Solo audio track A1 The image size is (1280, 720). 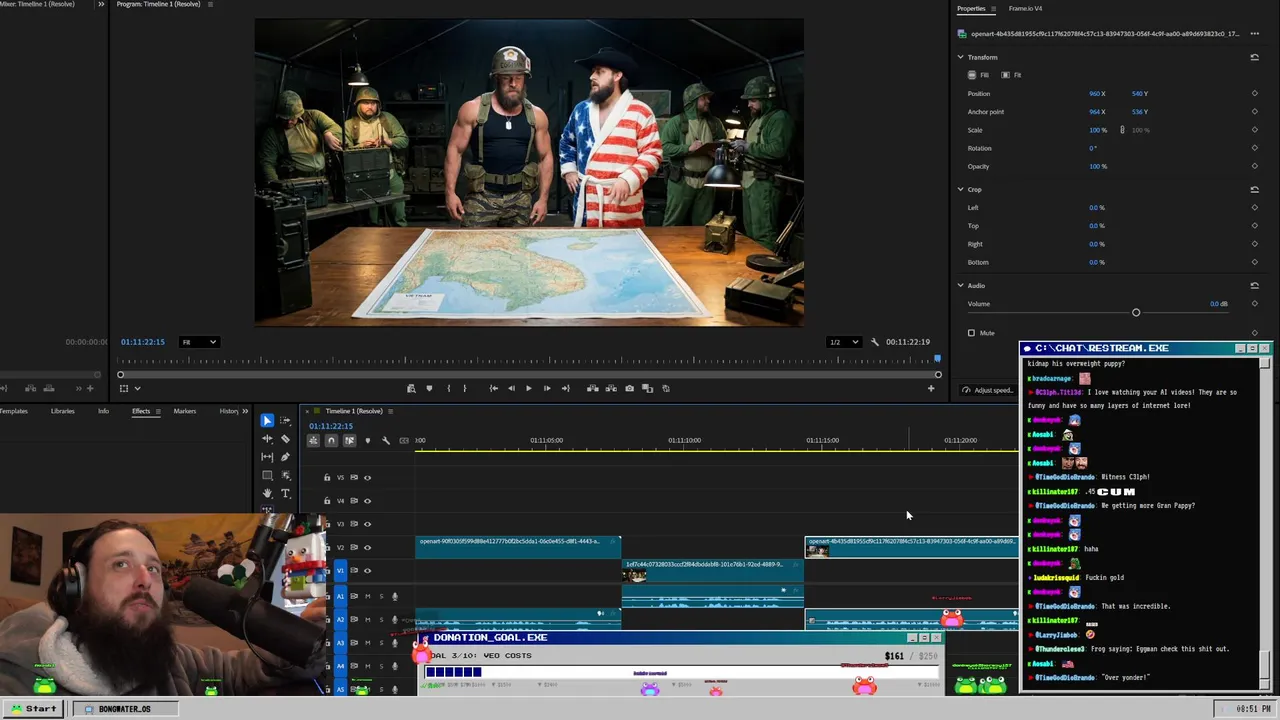pos(381,596)
